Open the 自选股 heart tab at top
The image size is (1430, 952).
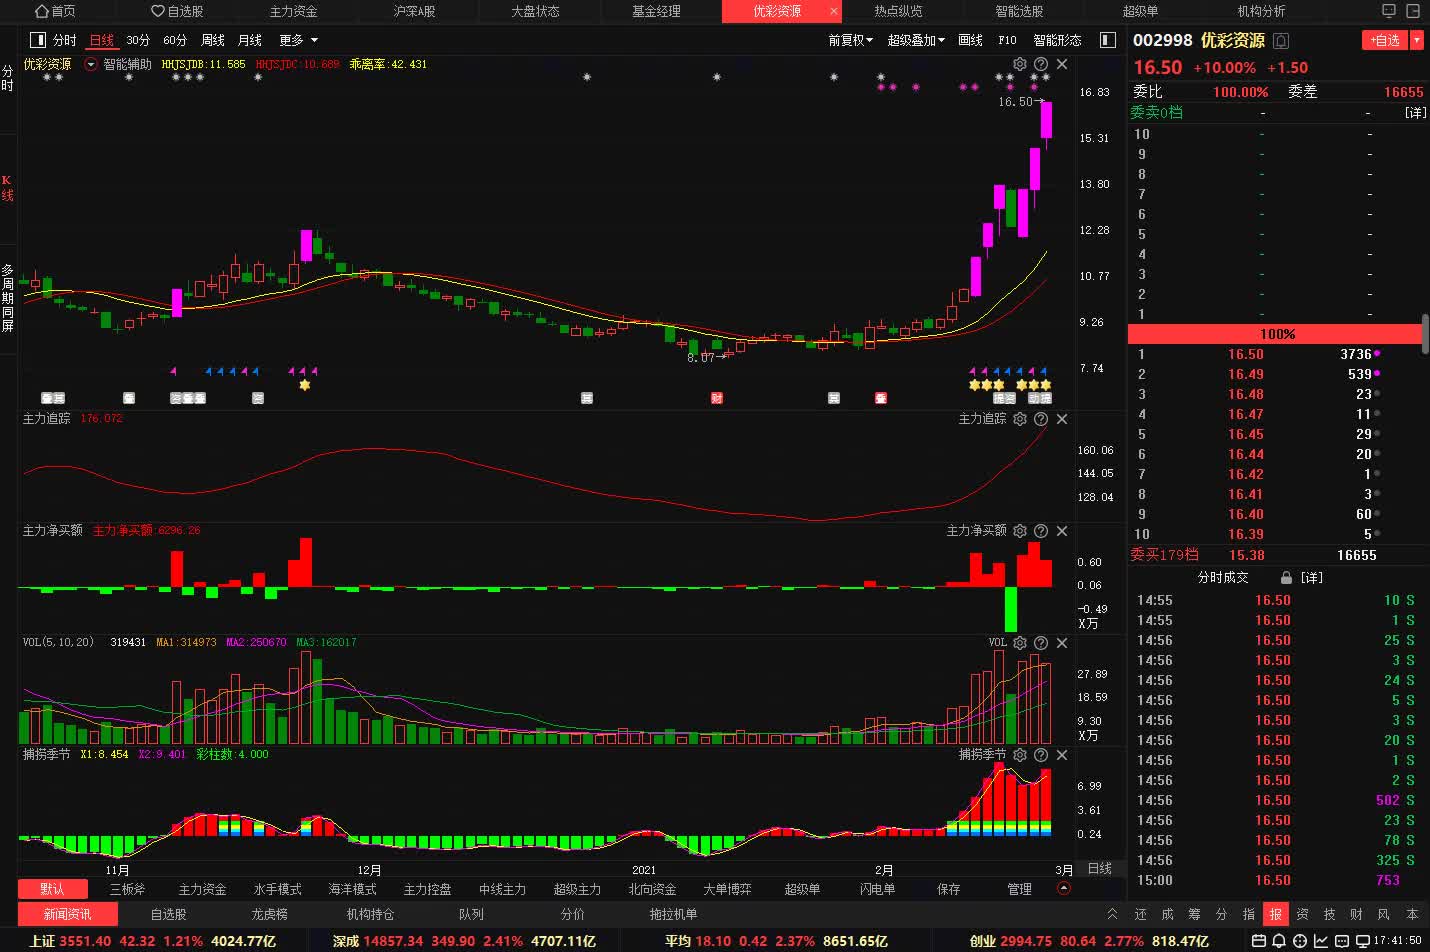tap(177, 11)
